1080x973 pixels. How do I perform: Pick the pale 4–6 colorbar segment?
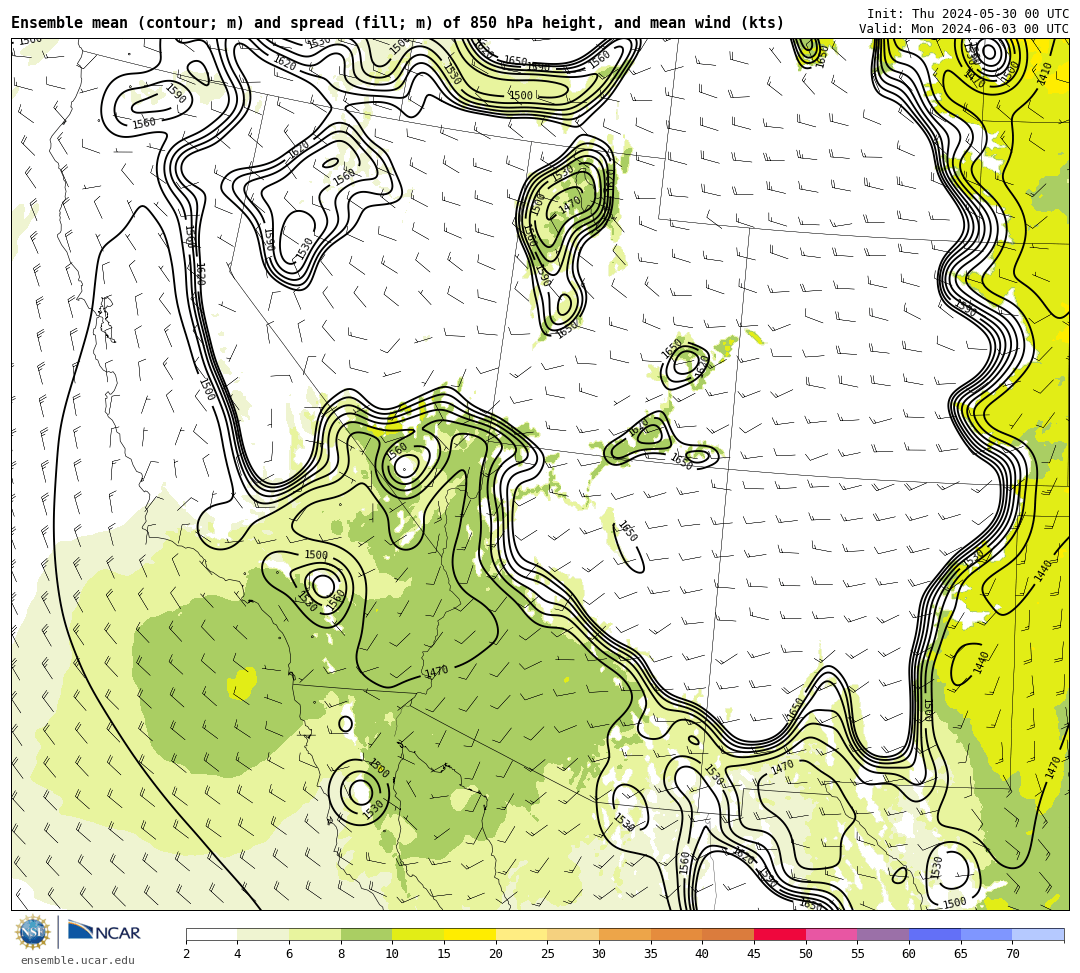263,934
